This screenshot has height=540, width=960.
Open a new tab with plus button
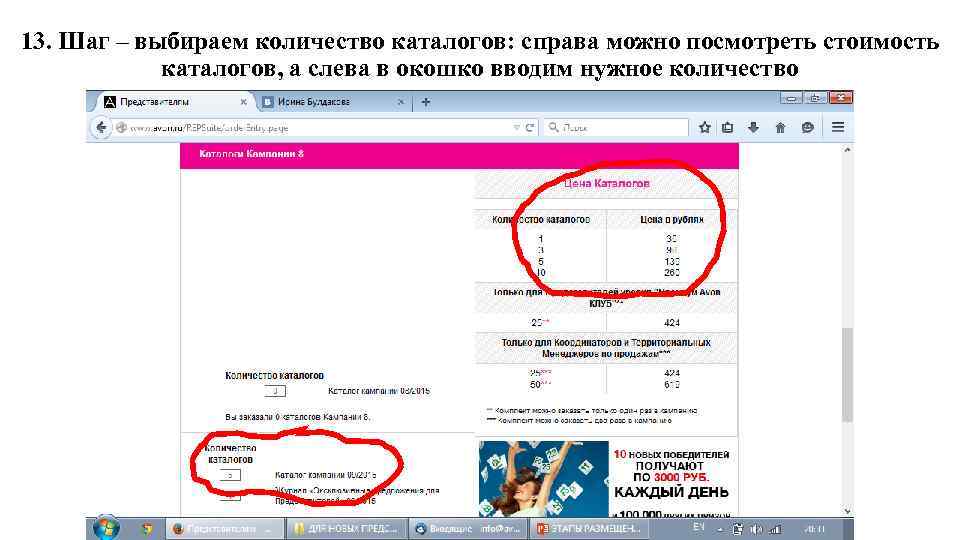(426, 102)
